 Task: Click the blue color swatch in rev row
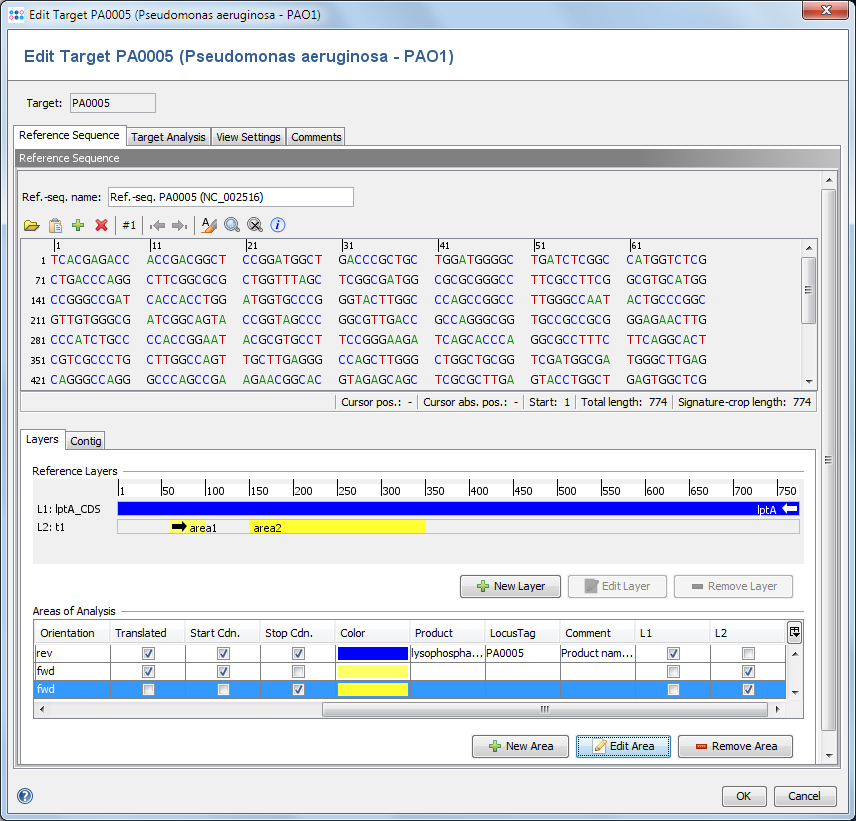[372, 653]
